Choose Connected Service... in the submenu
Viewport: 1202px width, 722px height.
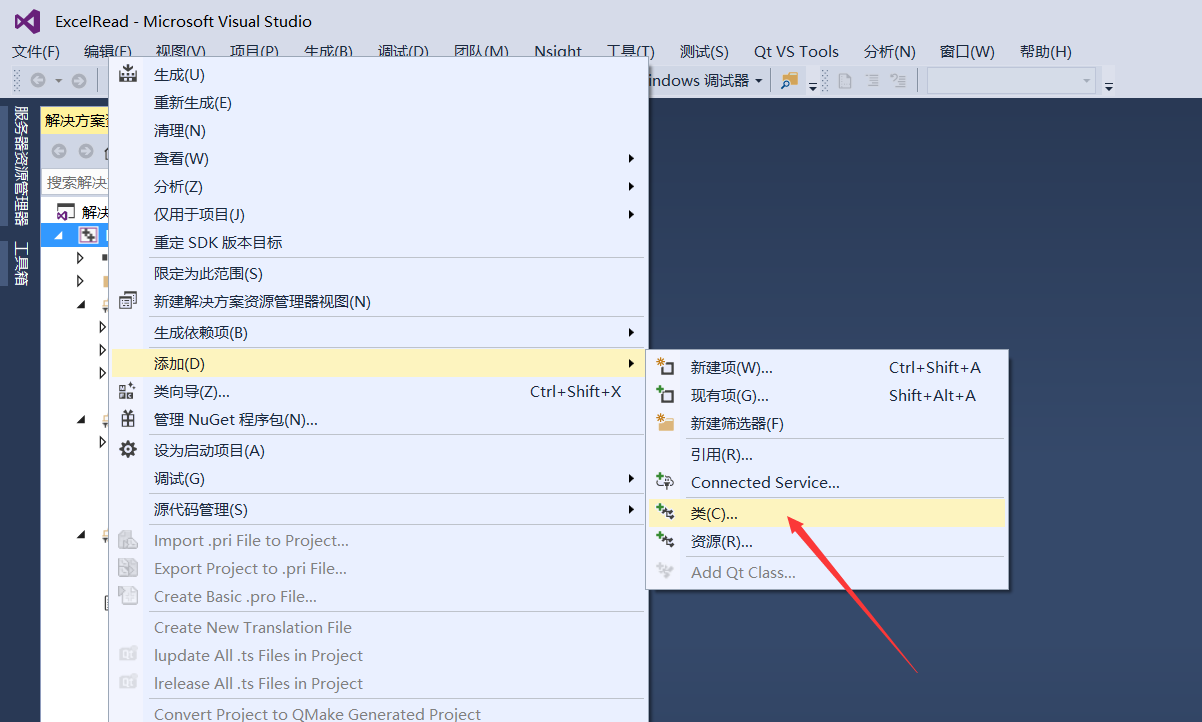(828, 482)
